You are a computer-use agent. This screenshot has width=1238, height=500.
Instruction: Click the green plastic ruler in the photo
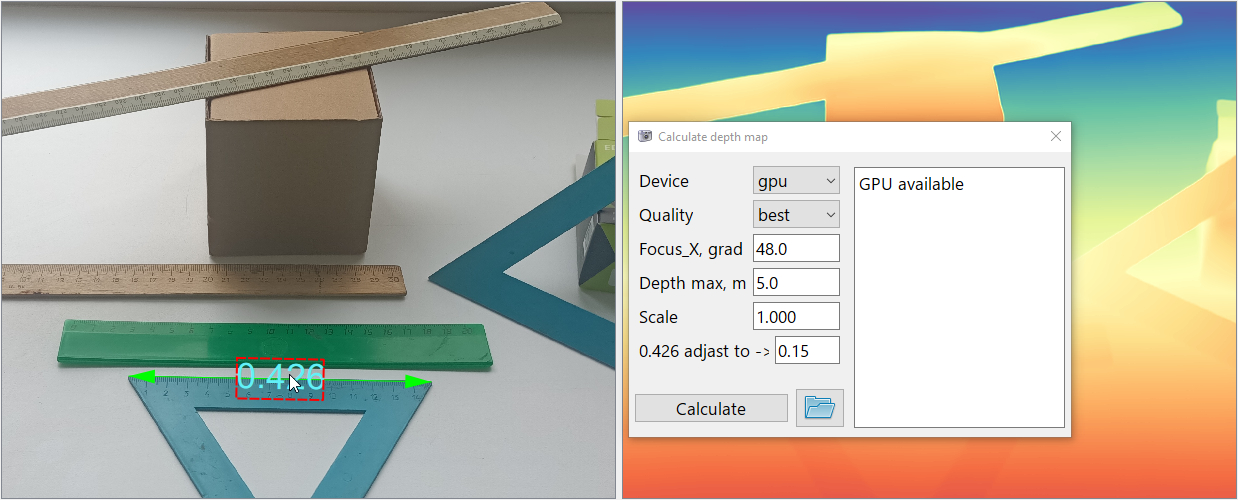(270, 340)
